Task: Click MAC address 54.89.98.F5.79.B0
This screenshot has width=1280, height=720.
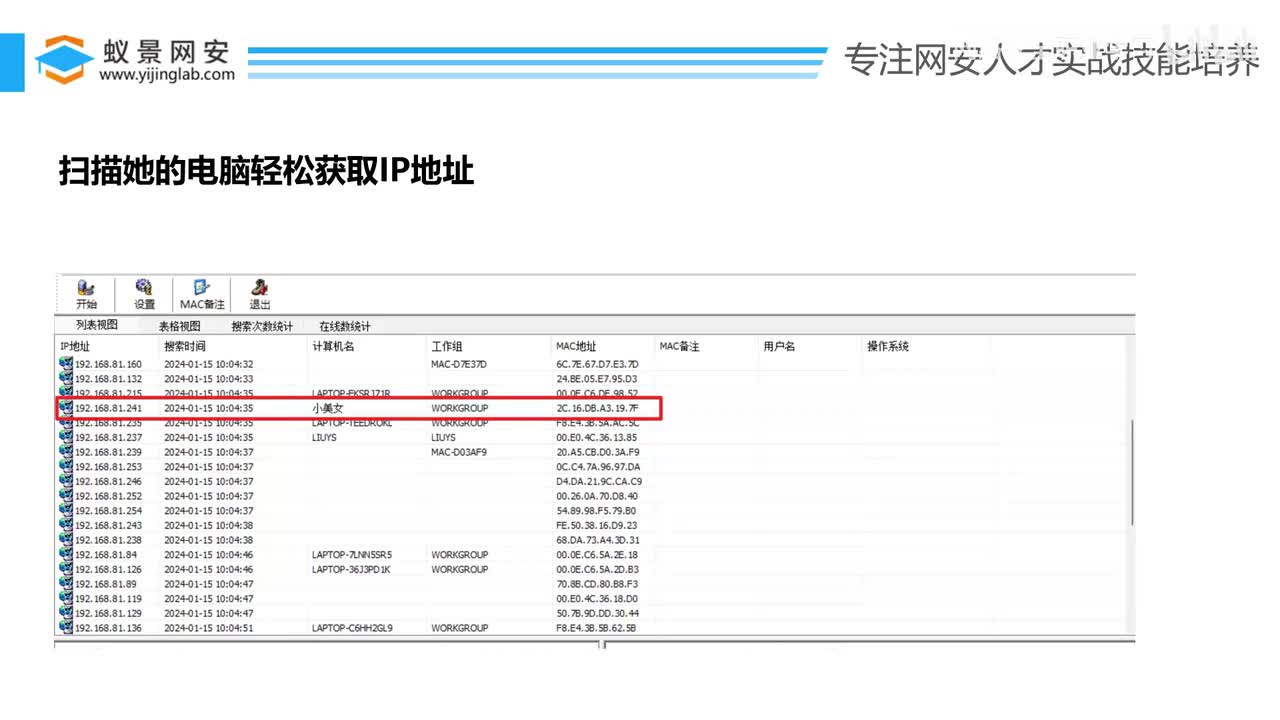Action: coord(596,511)
